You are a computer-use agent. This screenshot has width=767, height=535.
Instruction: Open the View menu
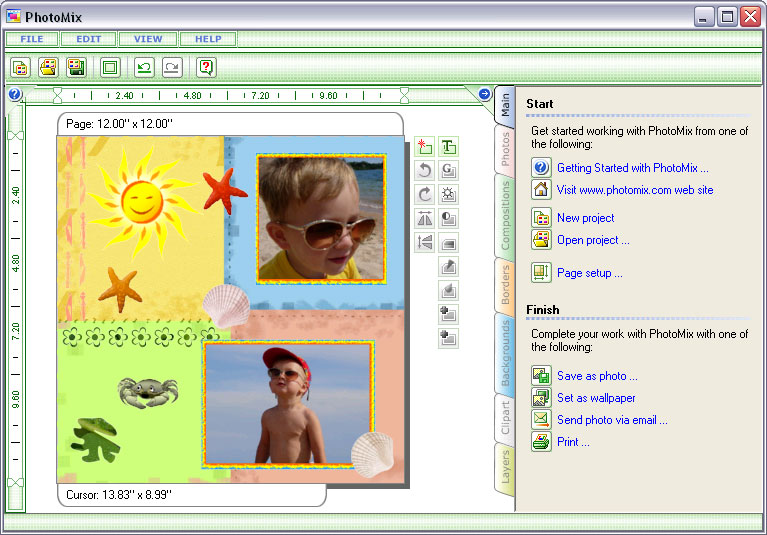[147, 39]
